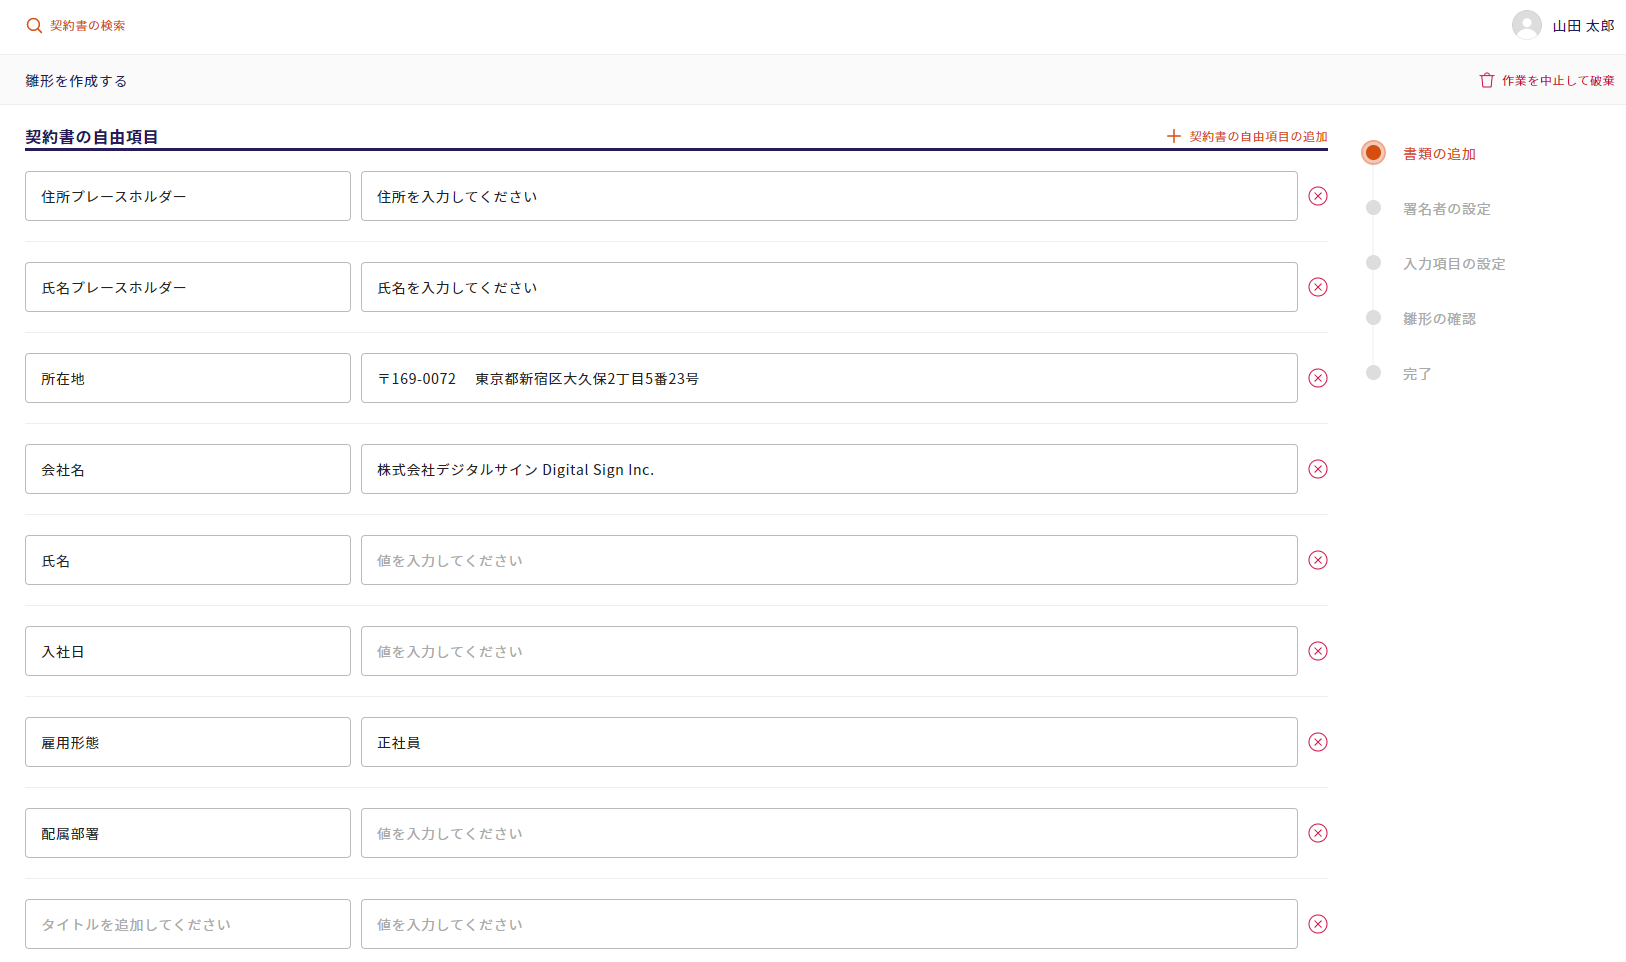This screenshot has height=962, width=1626.
Task: Select the active 書類の追加 step indicator
Action: coord(1373,153)
